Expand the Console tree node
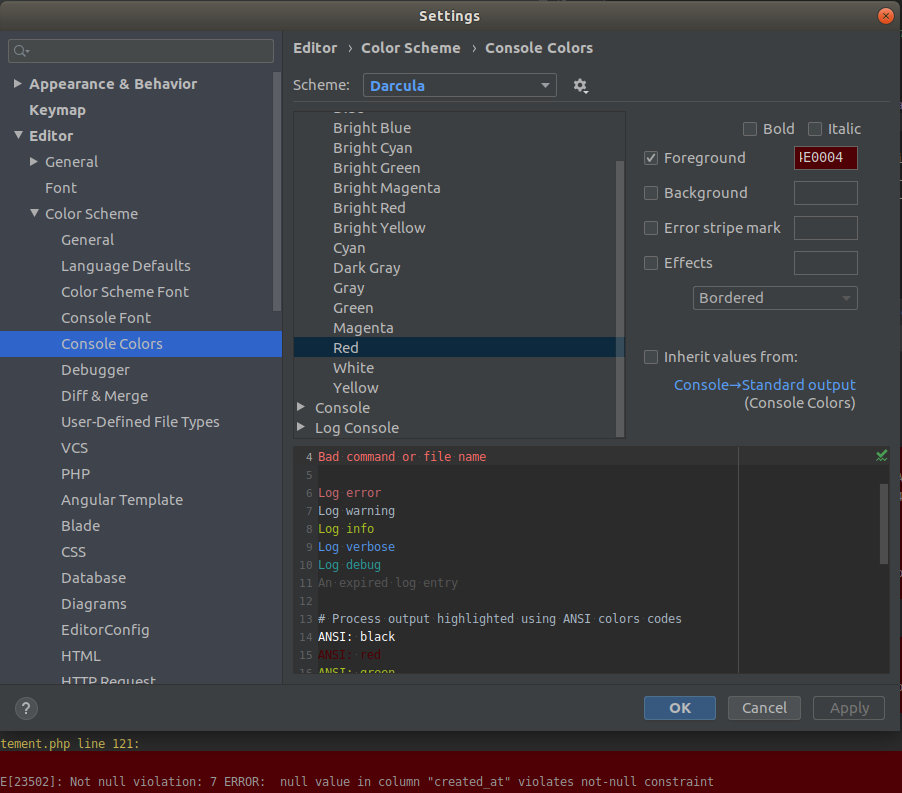This screenshot has width=902, height=793. coord(301,407)
